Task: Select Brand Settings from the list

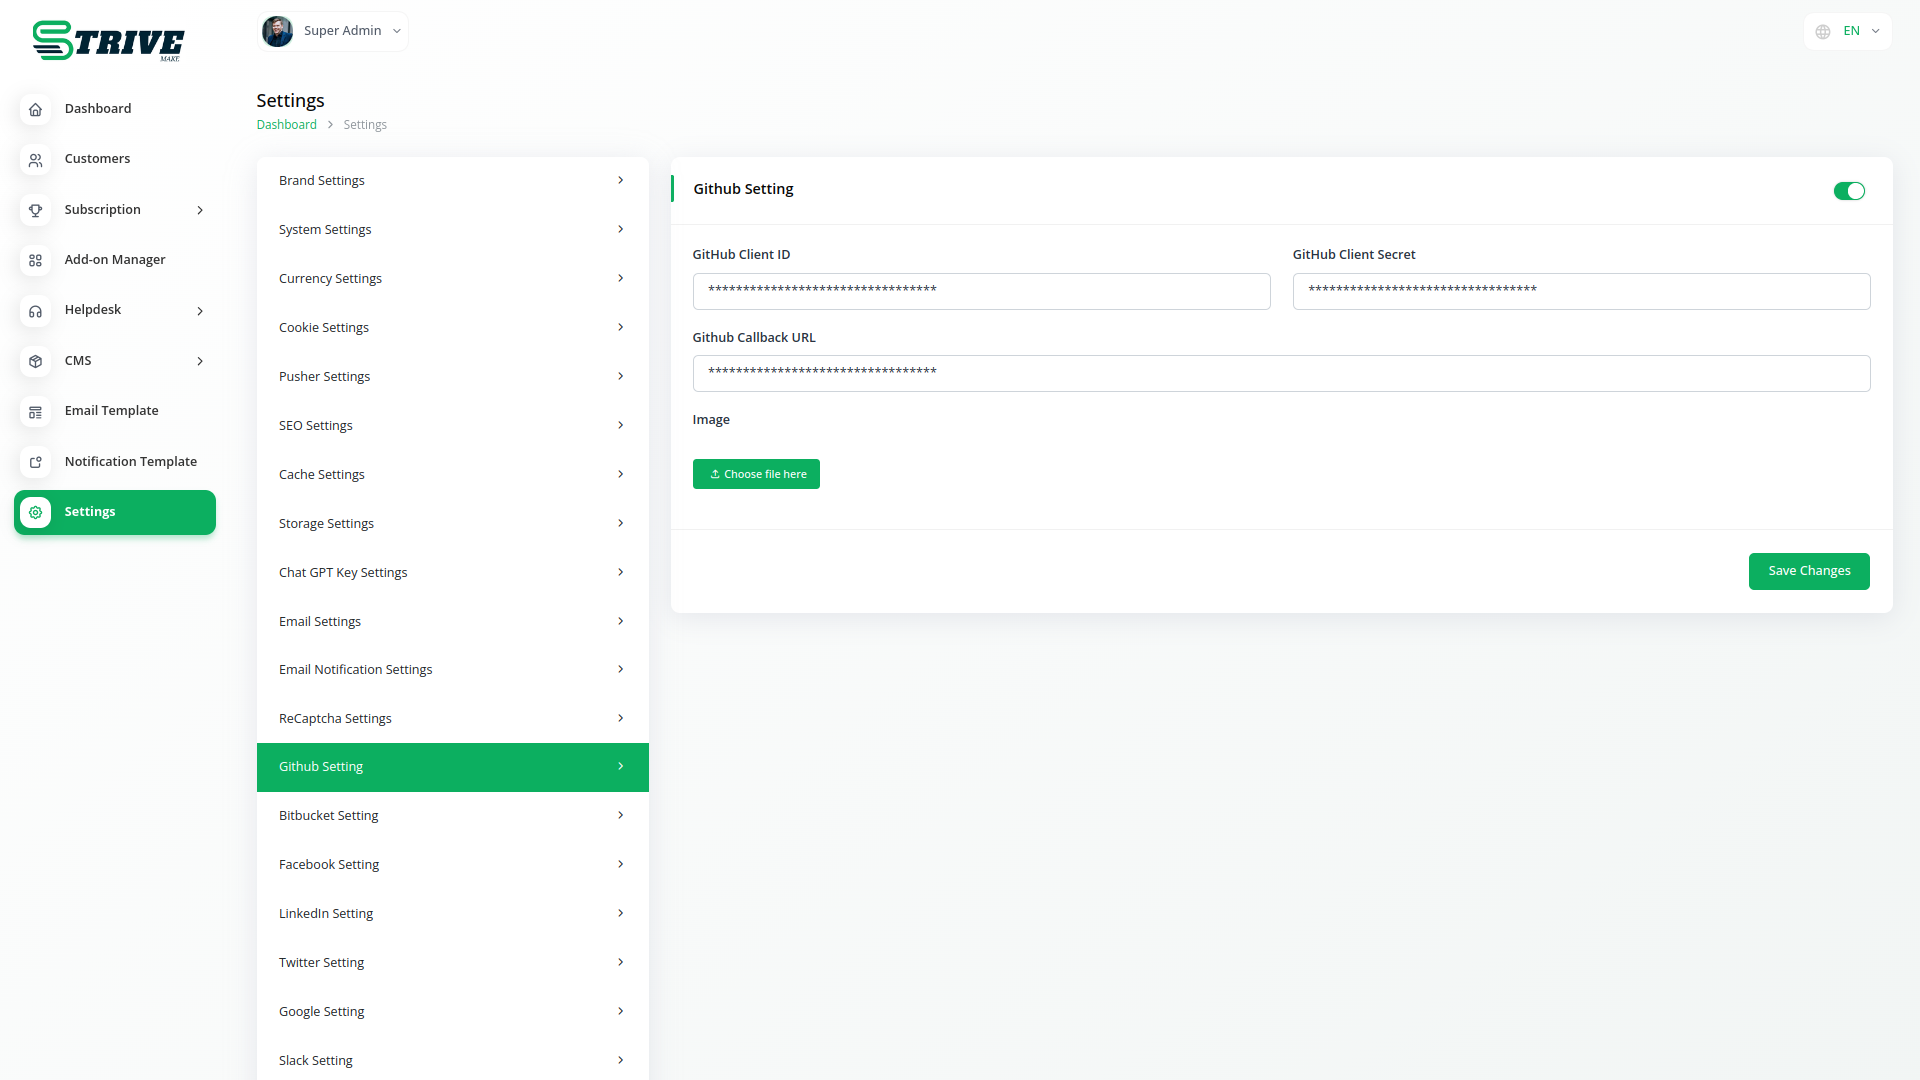Action: [452, 181]
